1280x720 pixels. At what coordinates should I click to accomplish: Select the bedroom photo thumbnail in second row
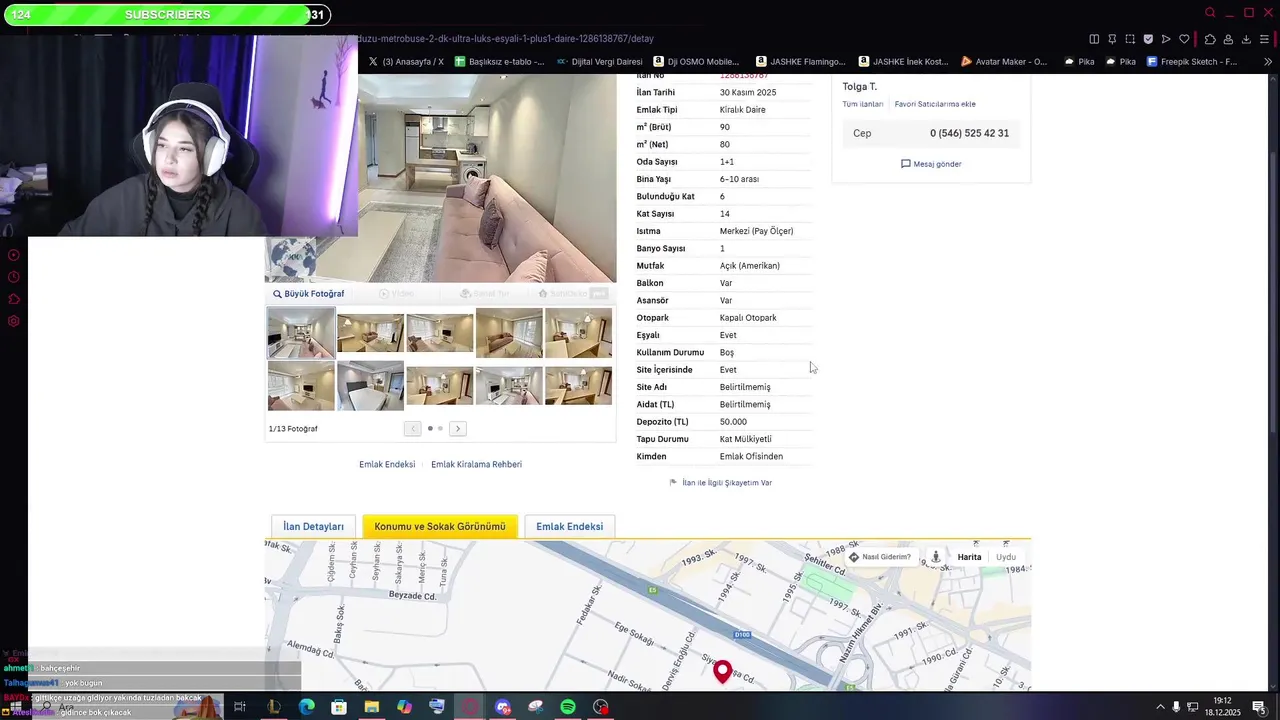[370, 386]
